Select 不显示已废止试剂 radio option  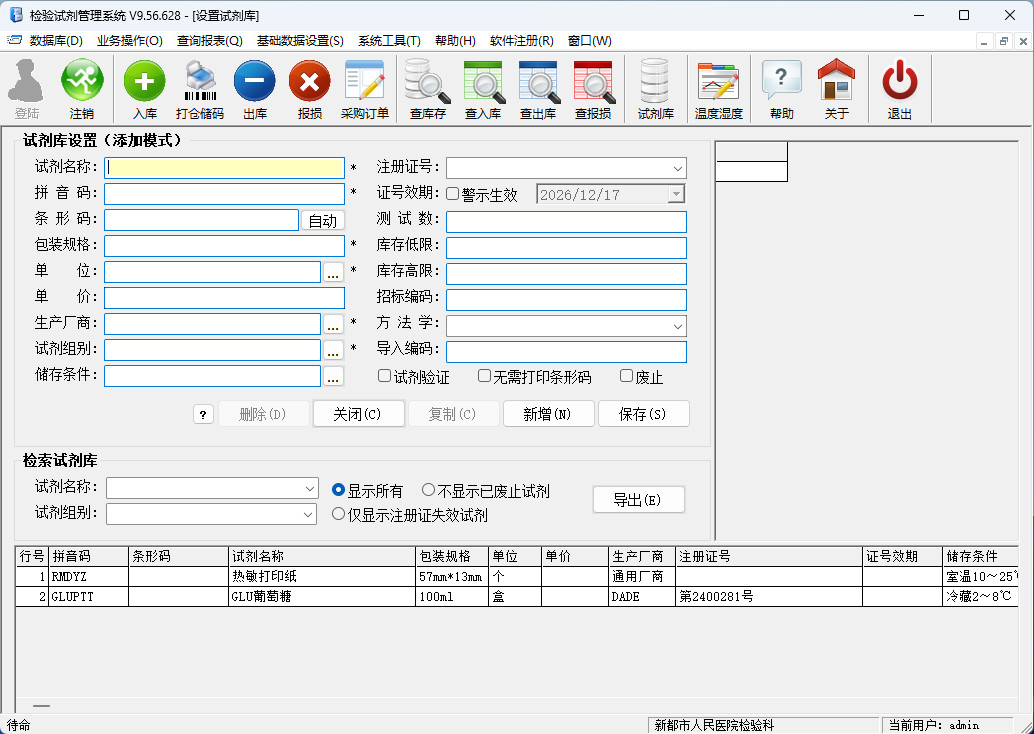428,490
